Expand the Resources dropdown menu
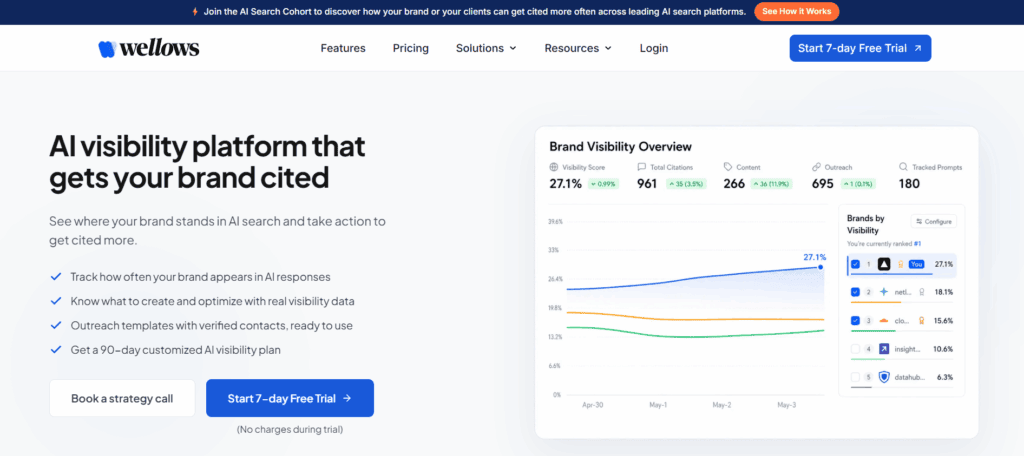 (x=578, y=48)
